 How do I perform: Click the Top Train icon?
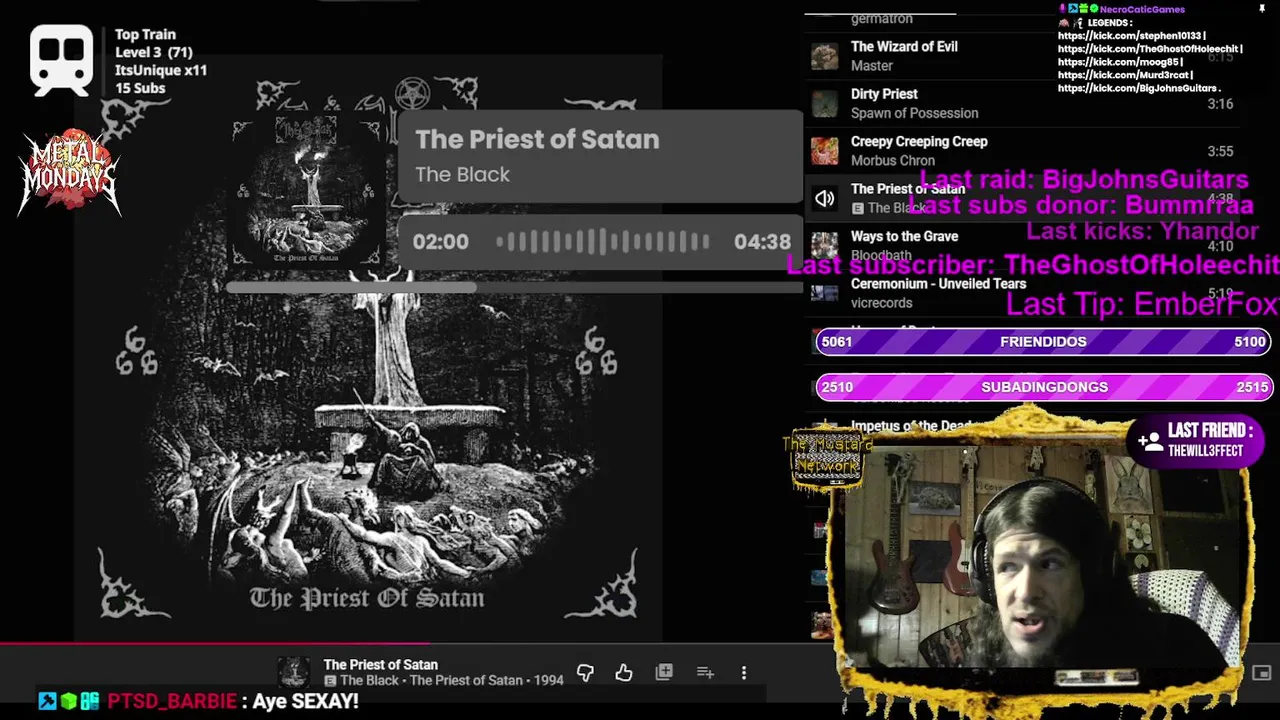coord(62,61)
